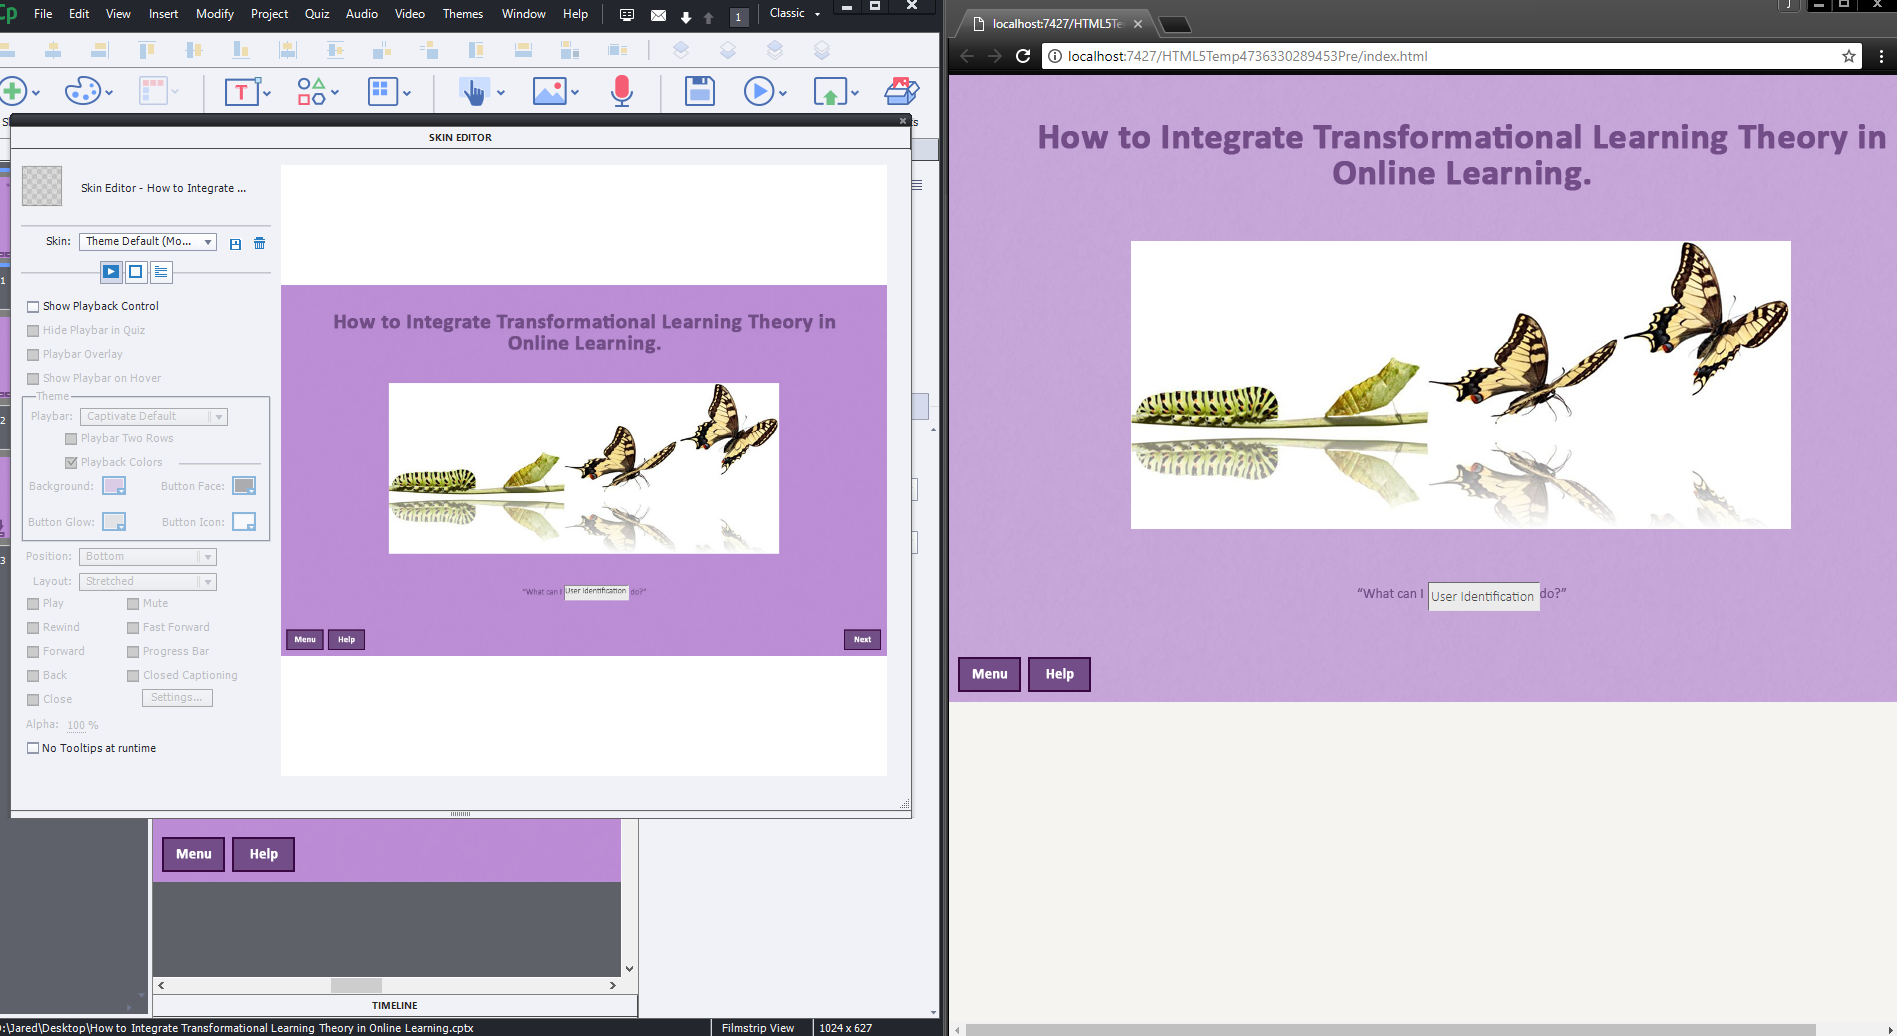Open the Media image icon
This screenshot has width=1897, height=1036.
[x=549, y=91]
